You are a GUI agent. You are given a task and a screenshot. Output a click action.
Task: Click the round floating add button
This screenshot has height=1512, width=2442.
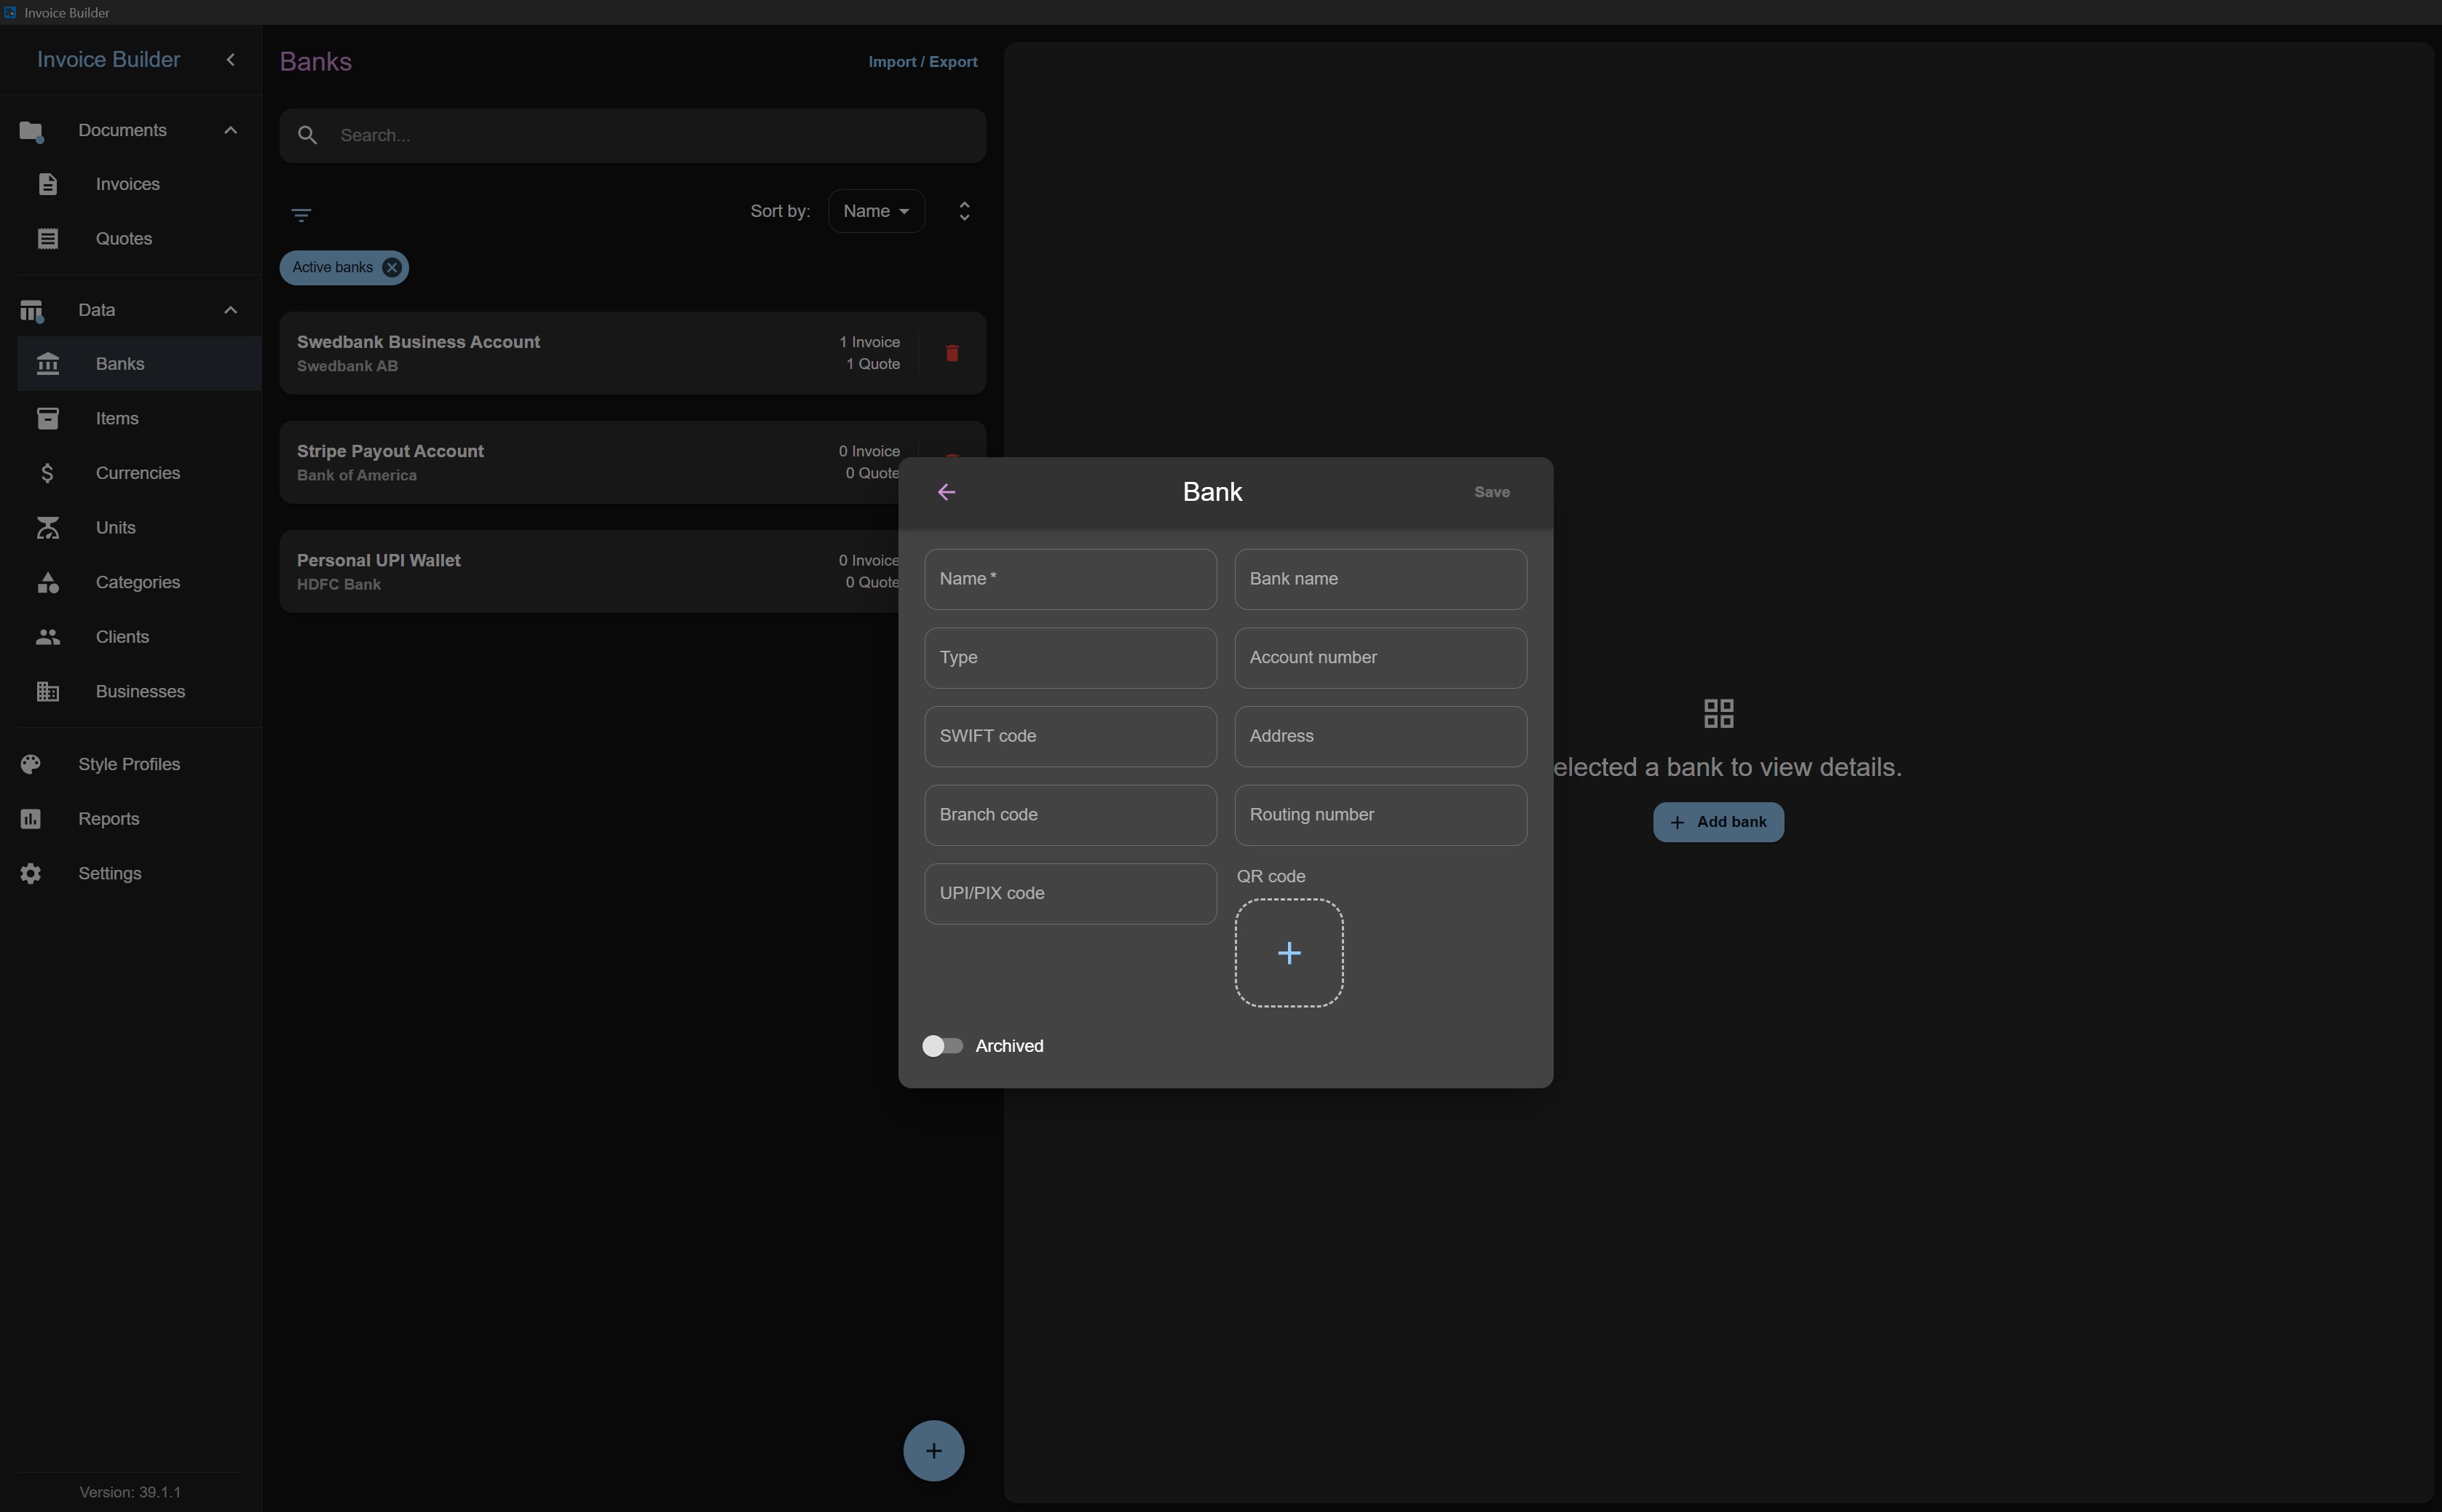pos(934,1451)
